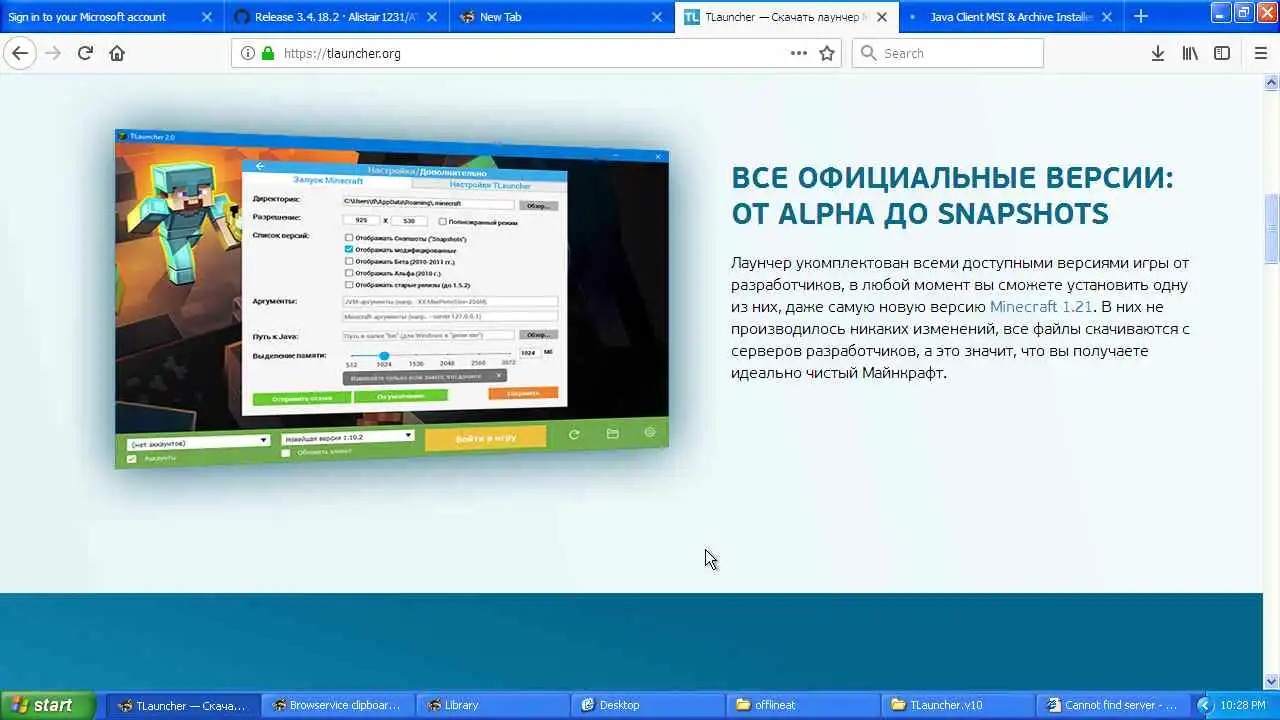Open a new tab with plus button
Screen dimensions: 1280x720
(x=1140, y=16)
